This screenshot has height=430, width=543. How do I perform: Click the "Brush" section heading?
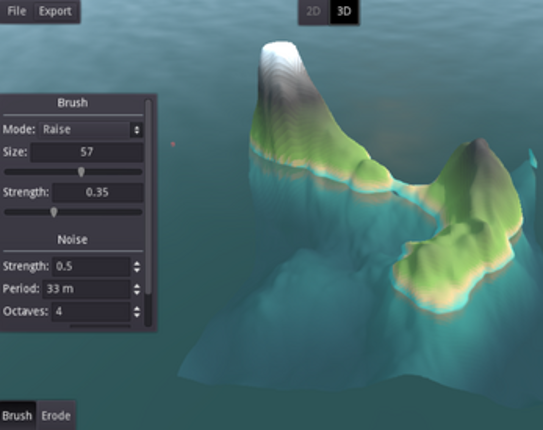72,103
